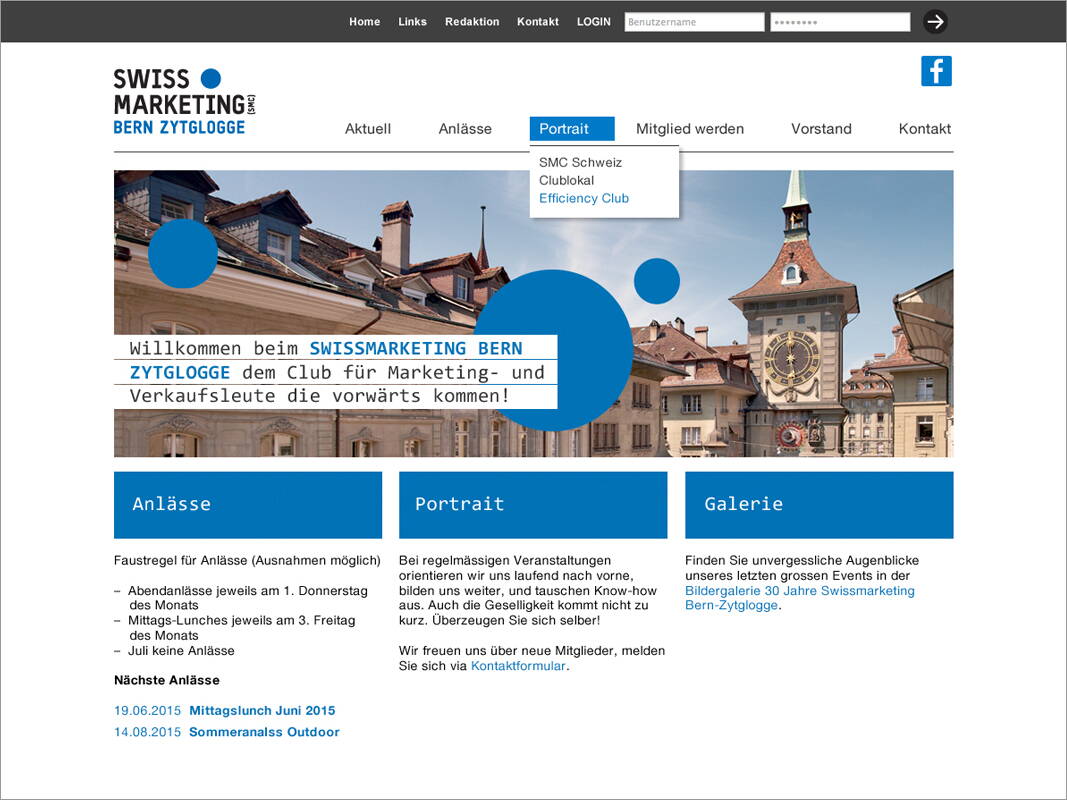Open the blue Galerie section header
Viewport: 1067px width, 800px height.
click(819, 505)
